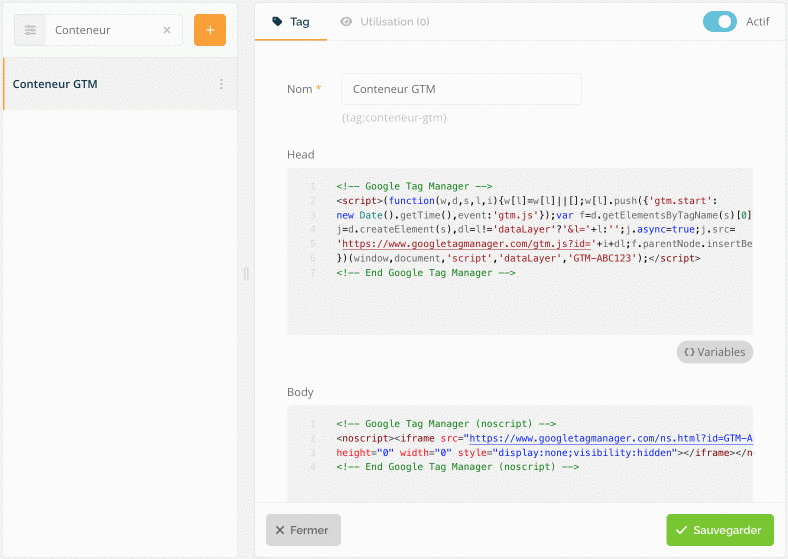Click the Sauvegarder button

pyautogui.click(x=720, y=530)
